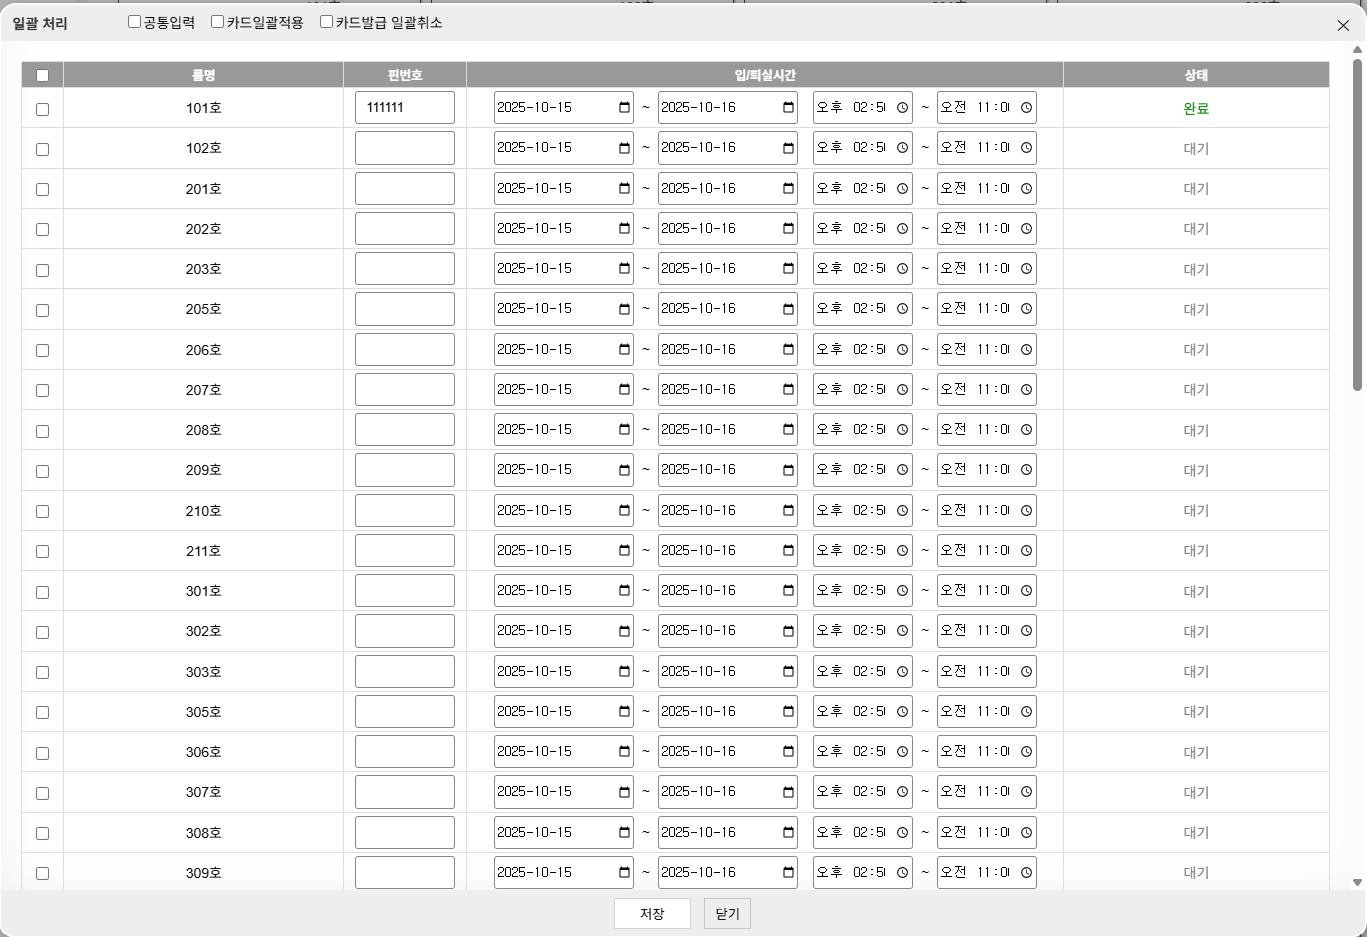Click the 저장 button
This screenshot has width=1367, height=937.
[x=652, y=914]
